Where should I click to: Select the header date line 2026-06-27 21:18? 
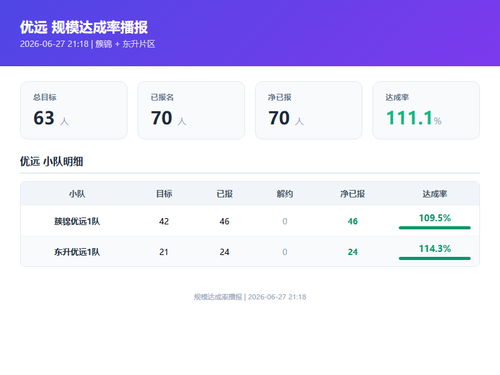coord(54,44)
